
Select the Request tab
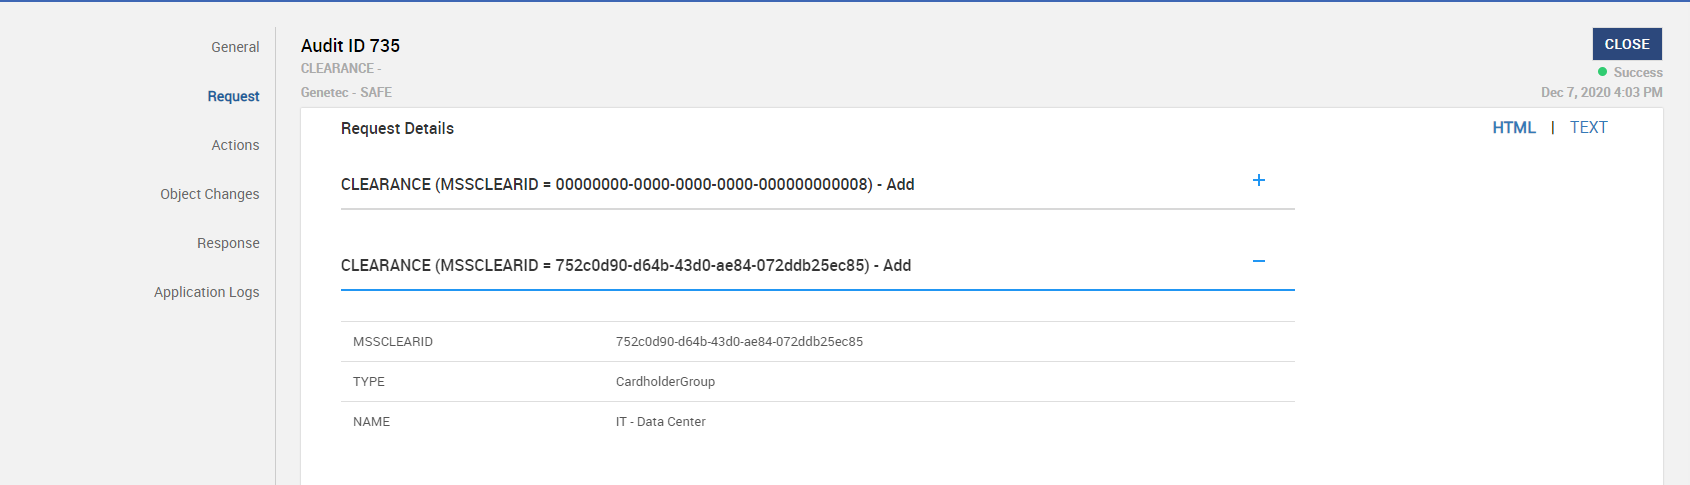(x=233, y=96)
